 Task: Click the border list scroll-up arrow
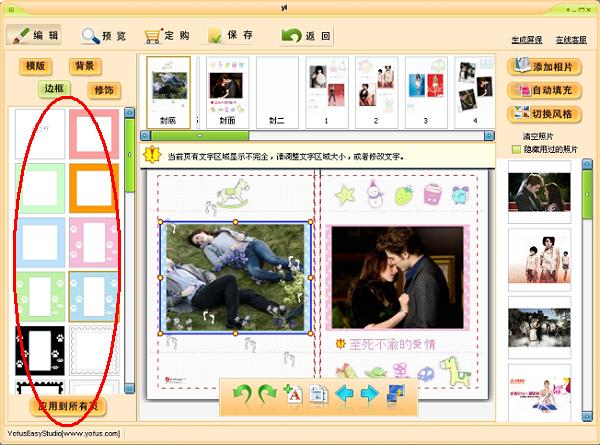pos(130,112)
